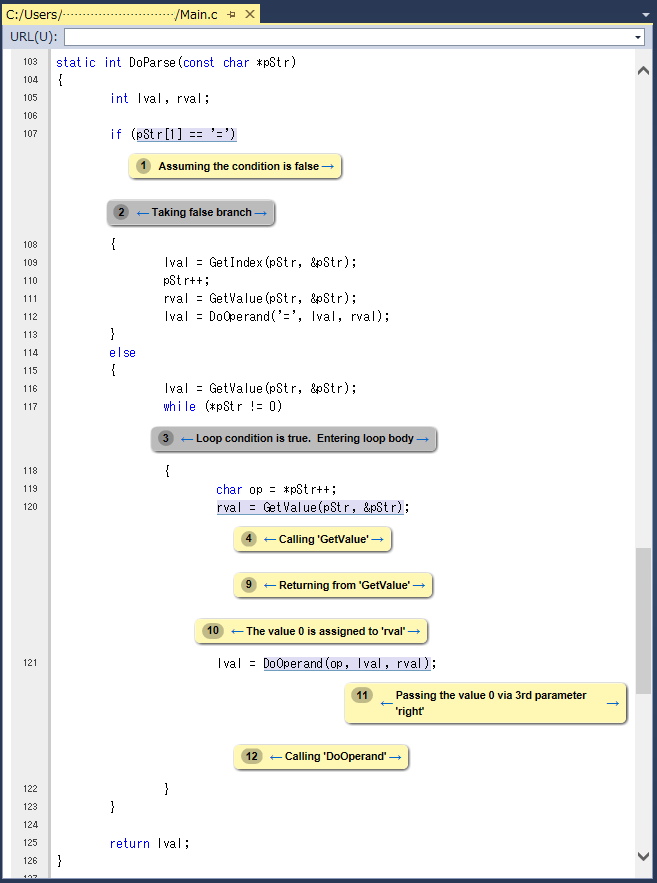This screenshot has height=883, width=657.
Task: Click left arrow on Returning from 'GetValue' note
Action: tap(270, 586)
